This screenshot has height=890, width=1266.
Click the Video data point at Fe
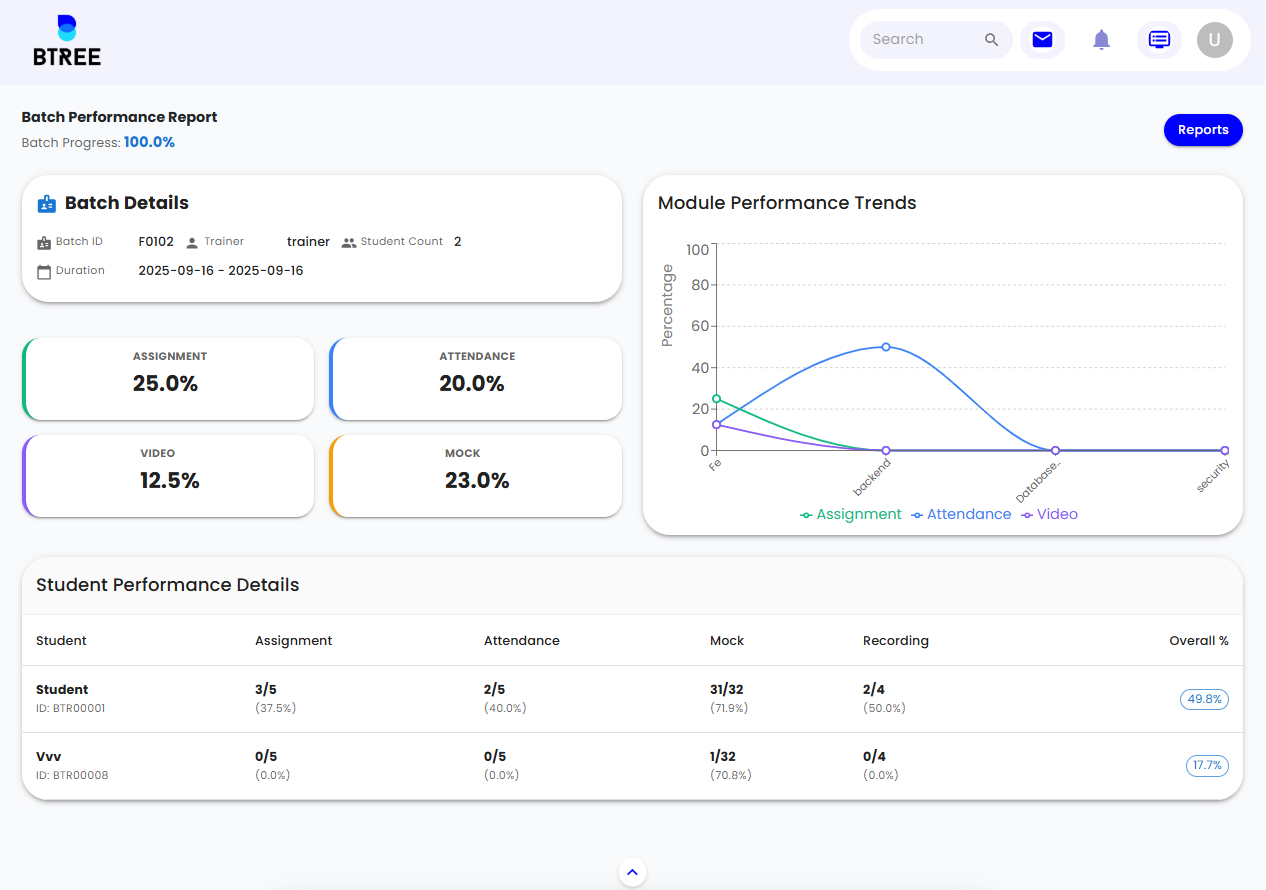point(716,425)
